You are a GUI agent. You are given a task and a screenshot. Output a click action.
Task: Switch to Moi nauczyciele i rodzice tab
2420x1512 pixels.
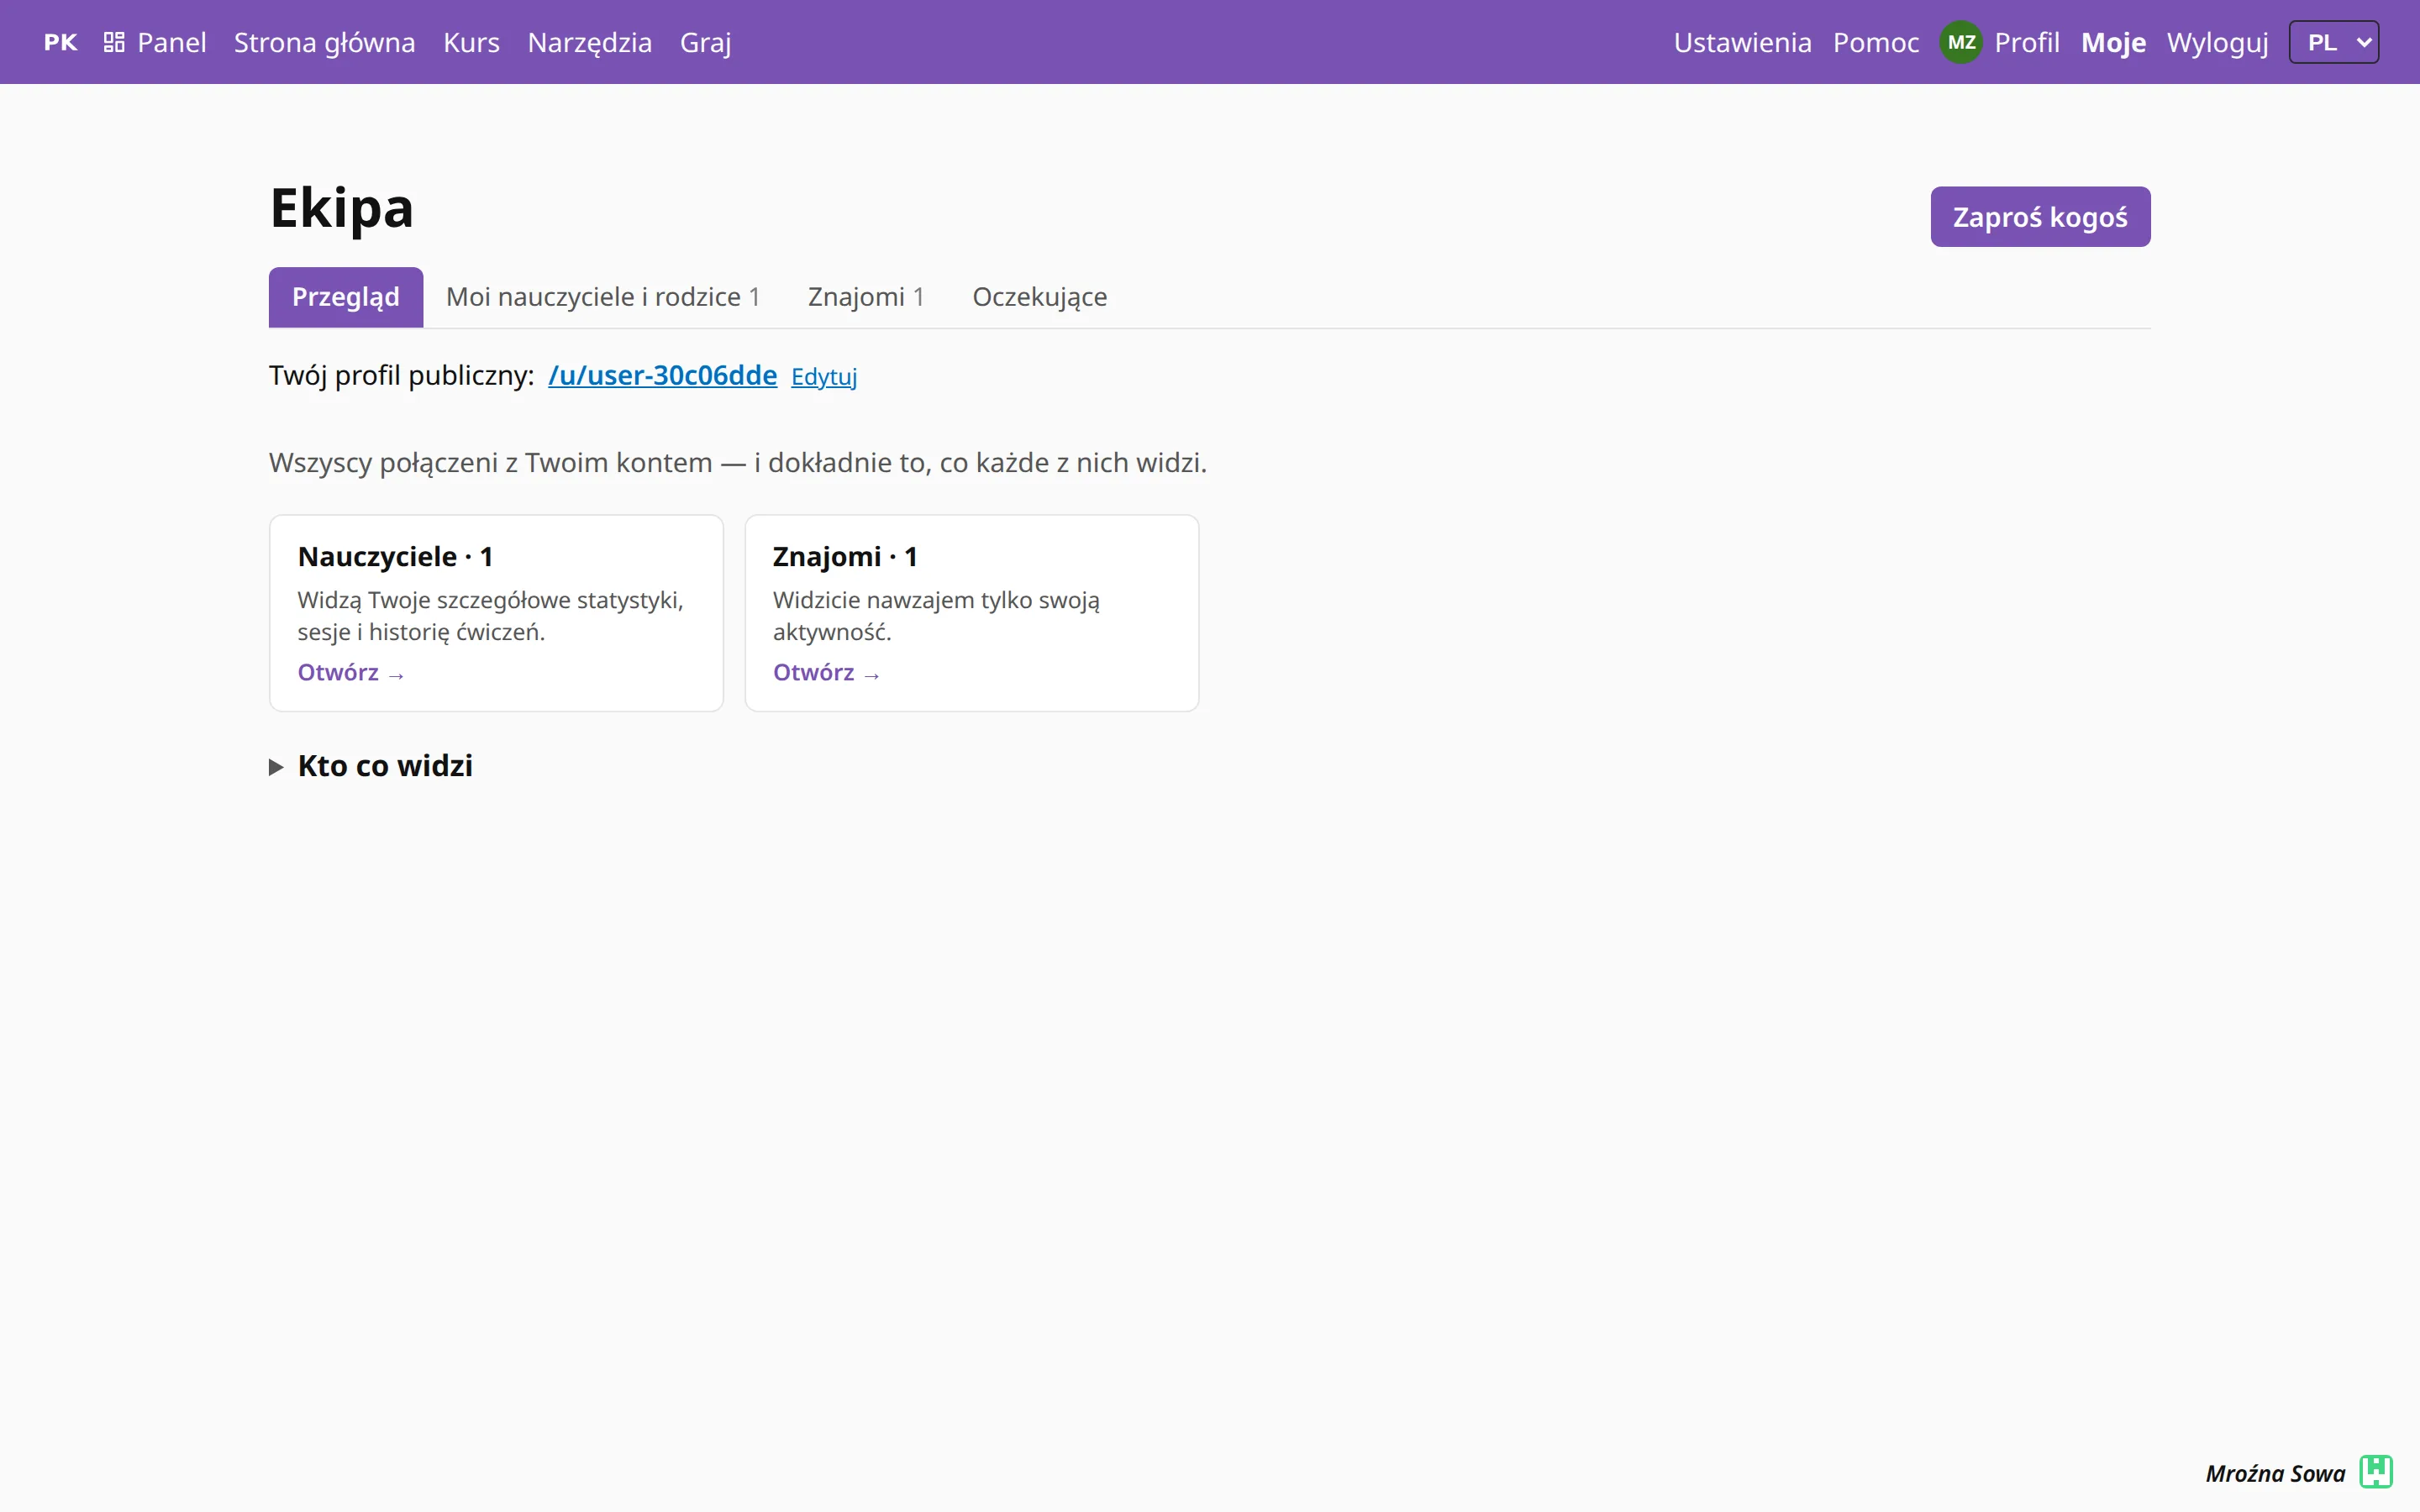tap(603, 297)
